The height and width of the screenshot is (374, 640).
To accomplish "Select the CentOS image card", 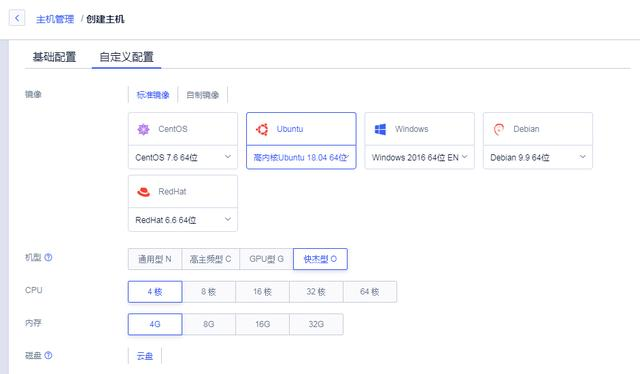I will 183,129.
